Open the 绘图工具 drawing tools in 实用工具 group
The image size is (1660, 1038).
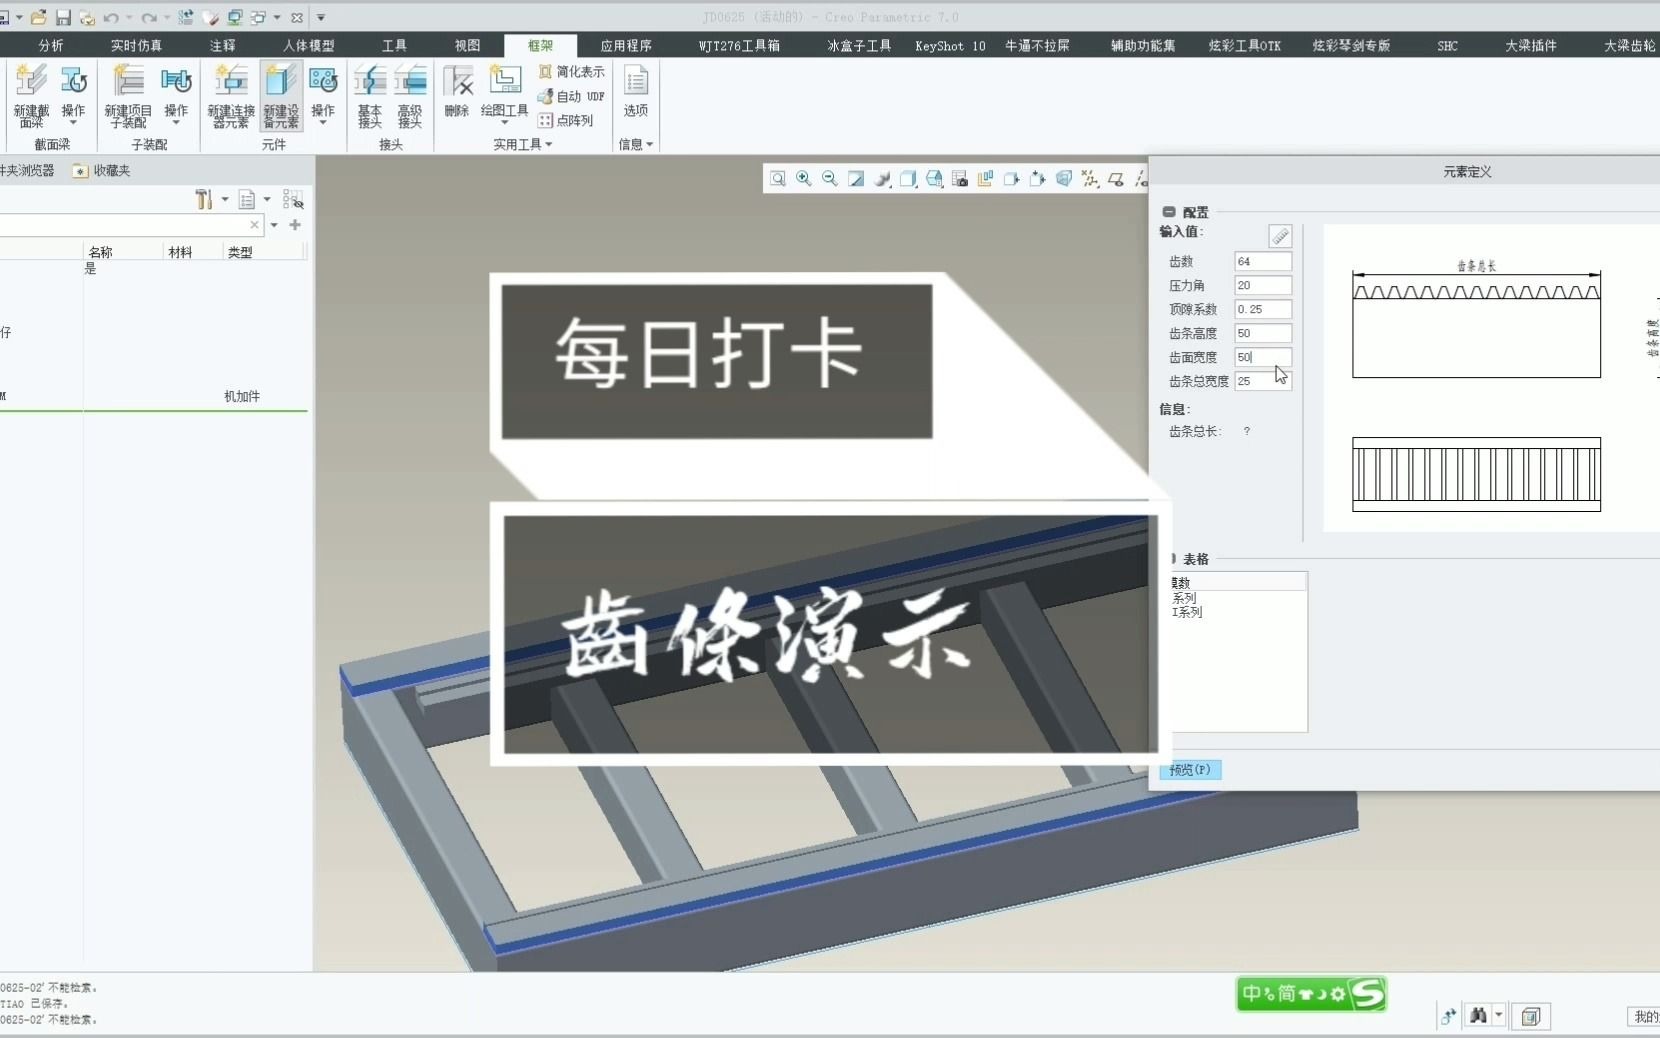504,95
